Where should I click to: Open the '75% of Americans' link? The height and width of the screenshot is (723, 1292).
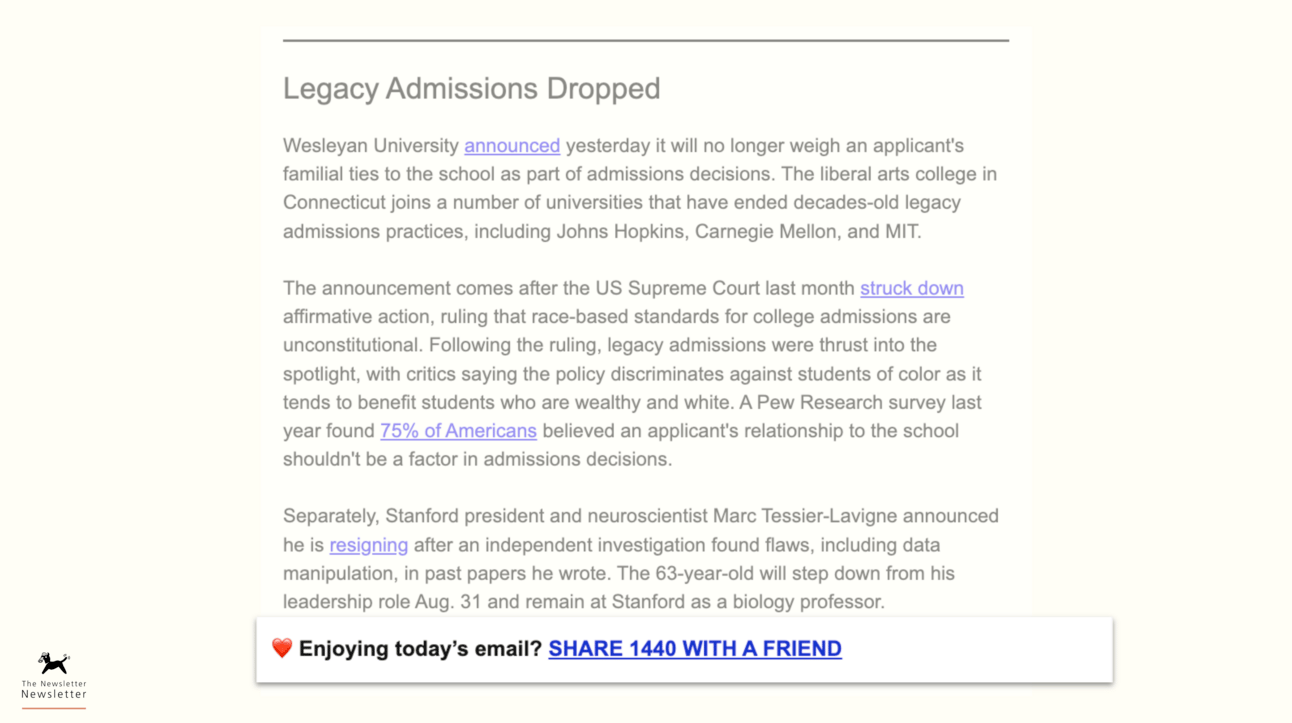[x=458, y=431]
